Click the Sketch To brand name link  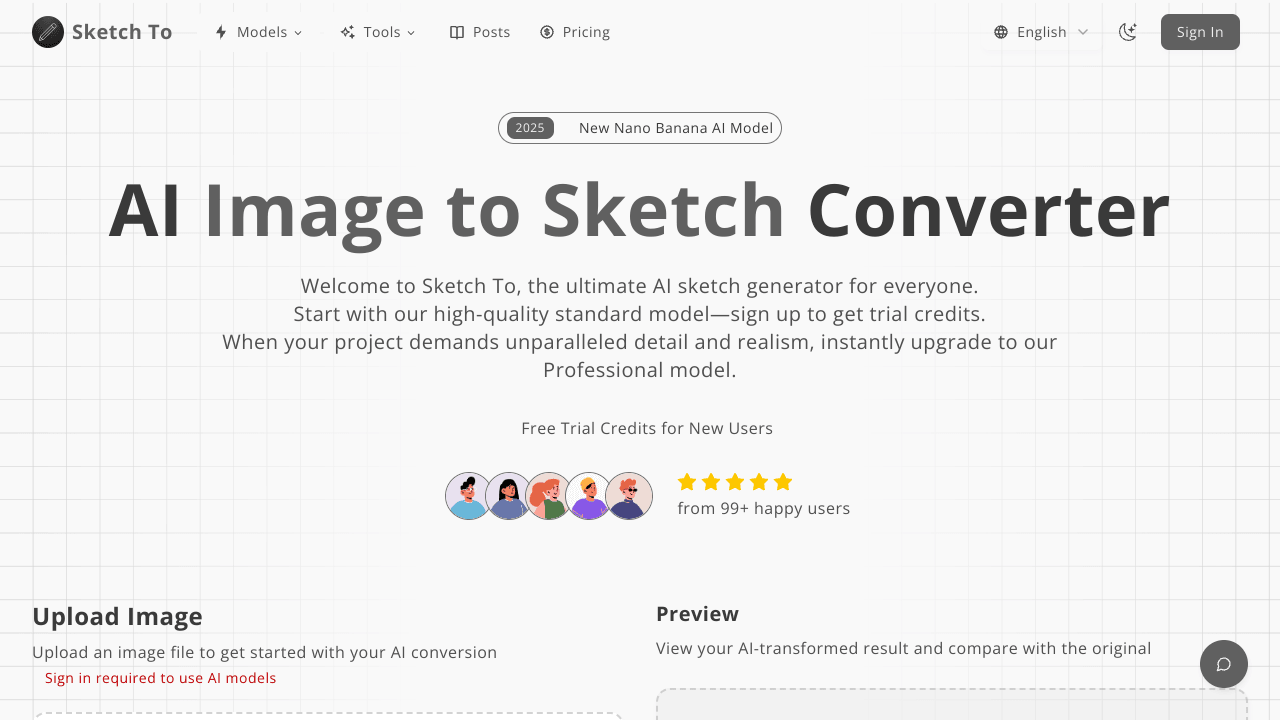click(x=122, y=32)
